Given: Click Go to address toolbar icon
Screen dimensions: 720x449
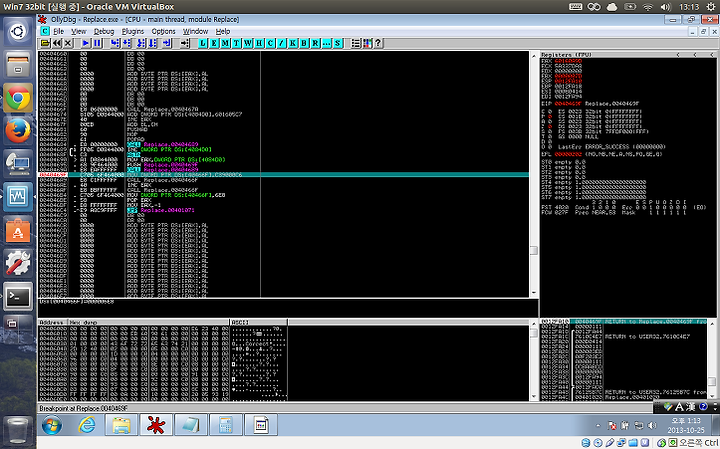Looking at the screenshot, I should [x=185, y=43].
